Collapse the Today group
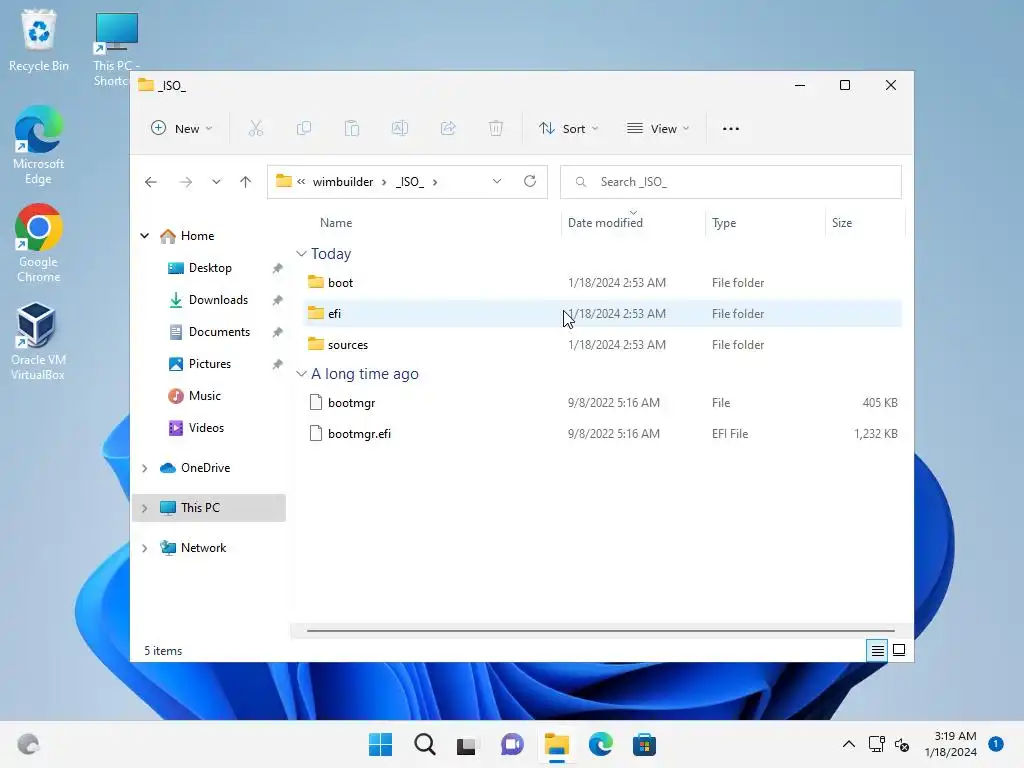The width and height of the screenshot is (1024, 768). click(x=301, y=253)
